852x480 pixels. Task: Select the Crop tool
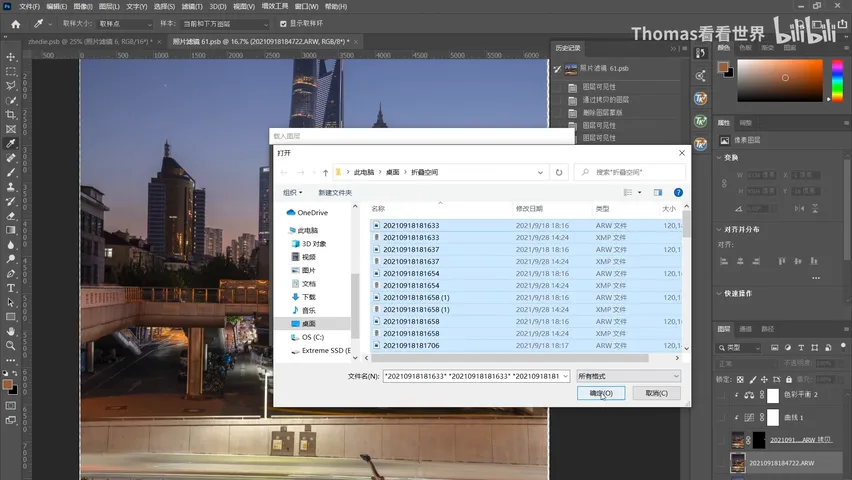pyautogui.click(x=11, y=115)
